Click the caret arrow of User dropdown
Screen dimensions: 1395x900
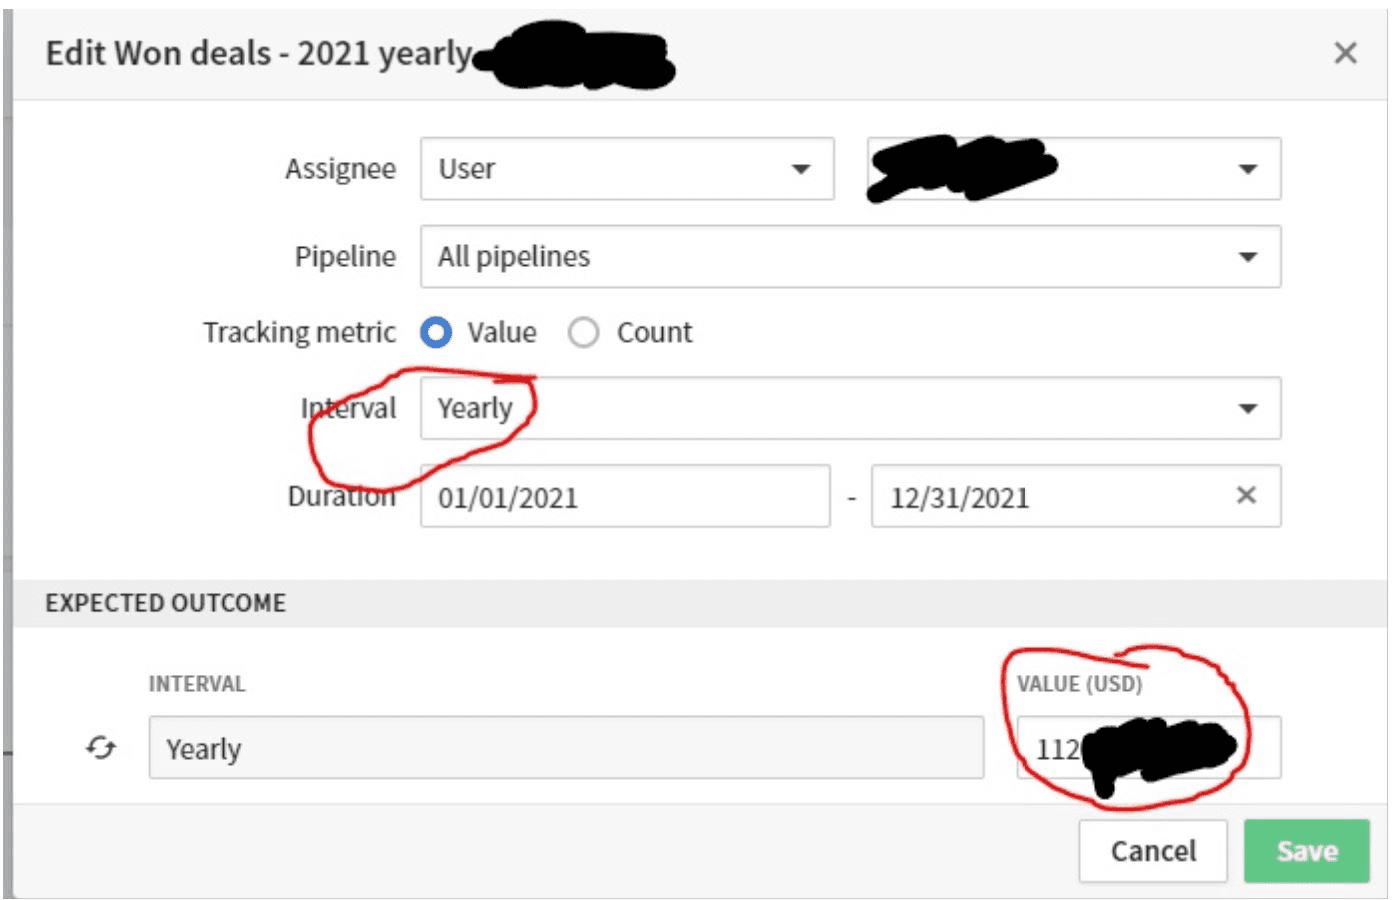pyautogui.click(x=801, y=169)
